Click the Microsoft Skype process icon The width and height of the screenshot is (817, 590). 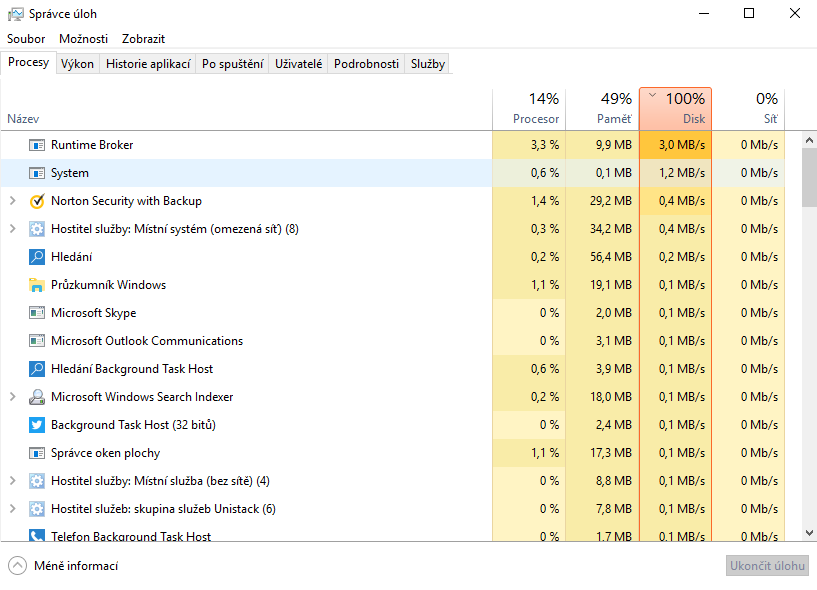click(37, 313)
